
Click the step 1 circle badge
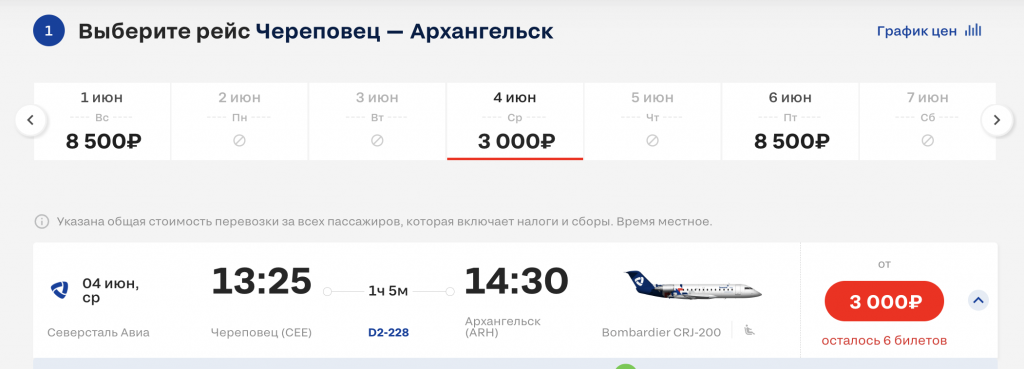pyautogui.click(x=49, y=31)
